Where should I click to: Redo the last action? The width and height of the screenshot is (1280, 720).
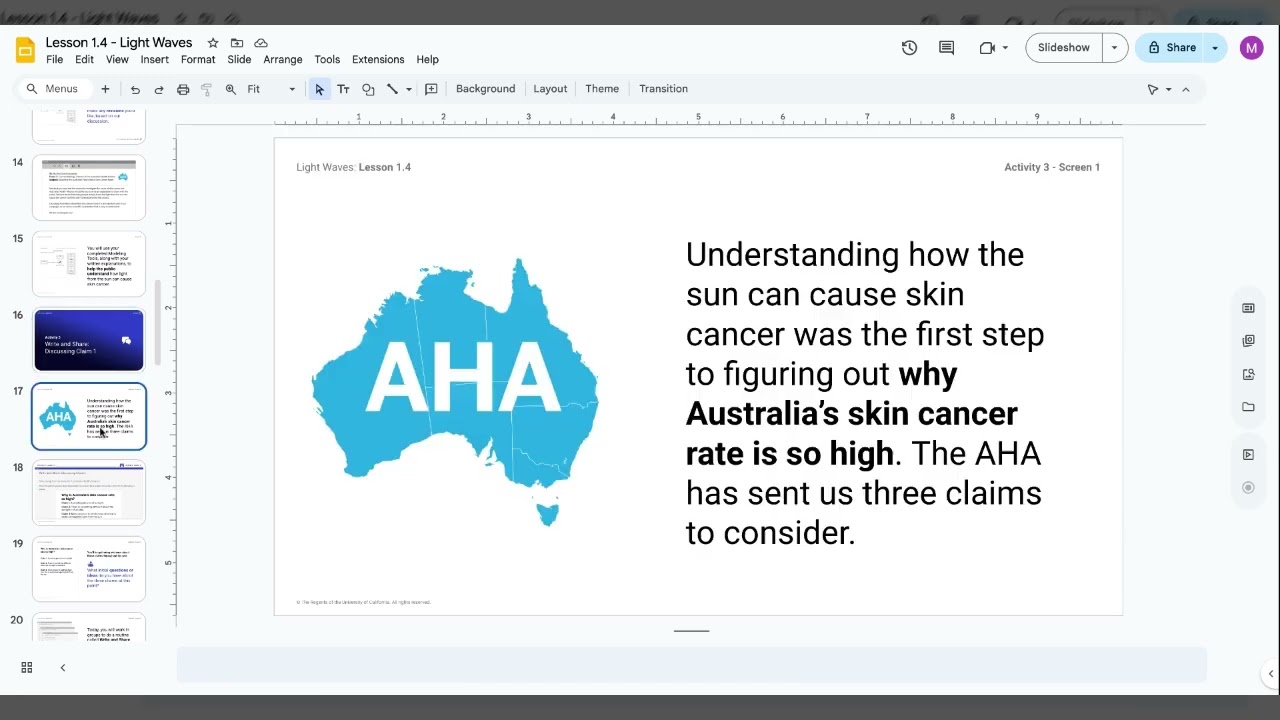click(159, 89)
